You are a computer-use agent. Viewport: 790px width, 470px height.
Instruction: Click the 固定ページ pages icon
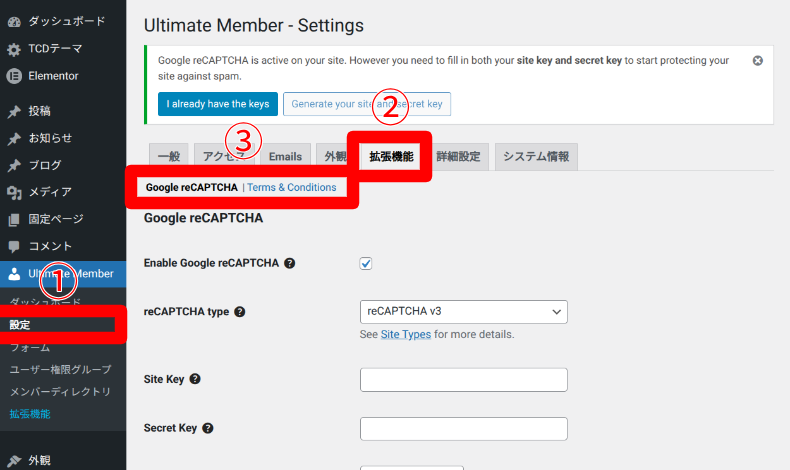(14, 220)
